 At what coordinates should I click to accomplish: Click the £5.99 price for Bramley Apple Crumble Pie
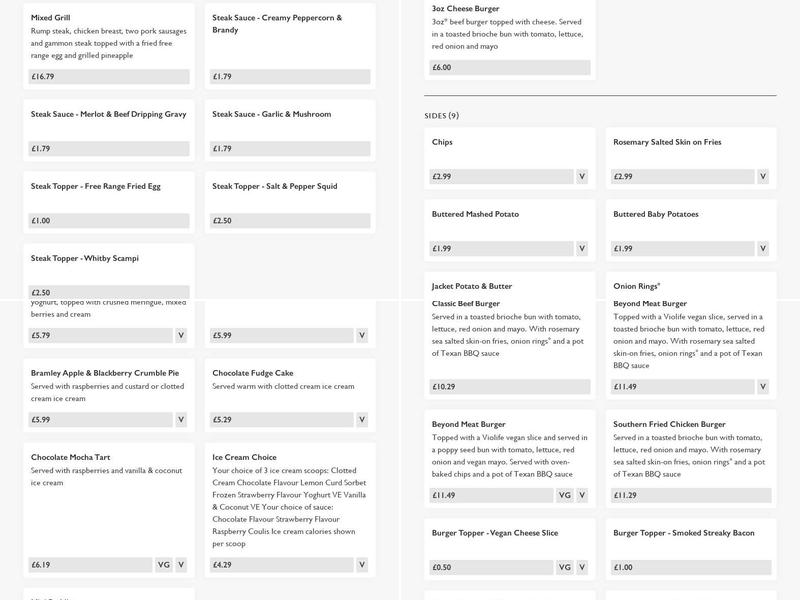click(101, 419)
